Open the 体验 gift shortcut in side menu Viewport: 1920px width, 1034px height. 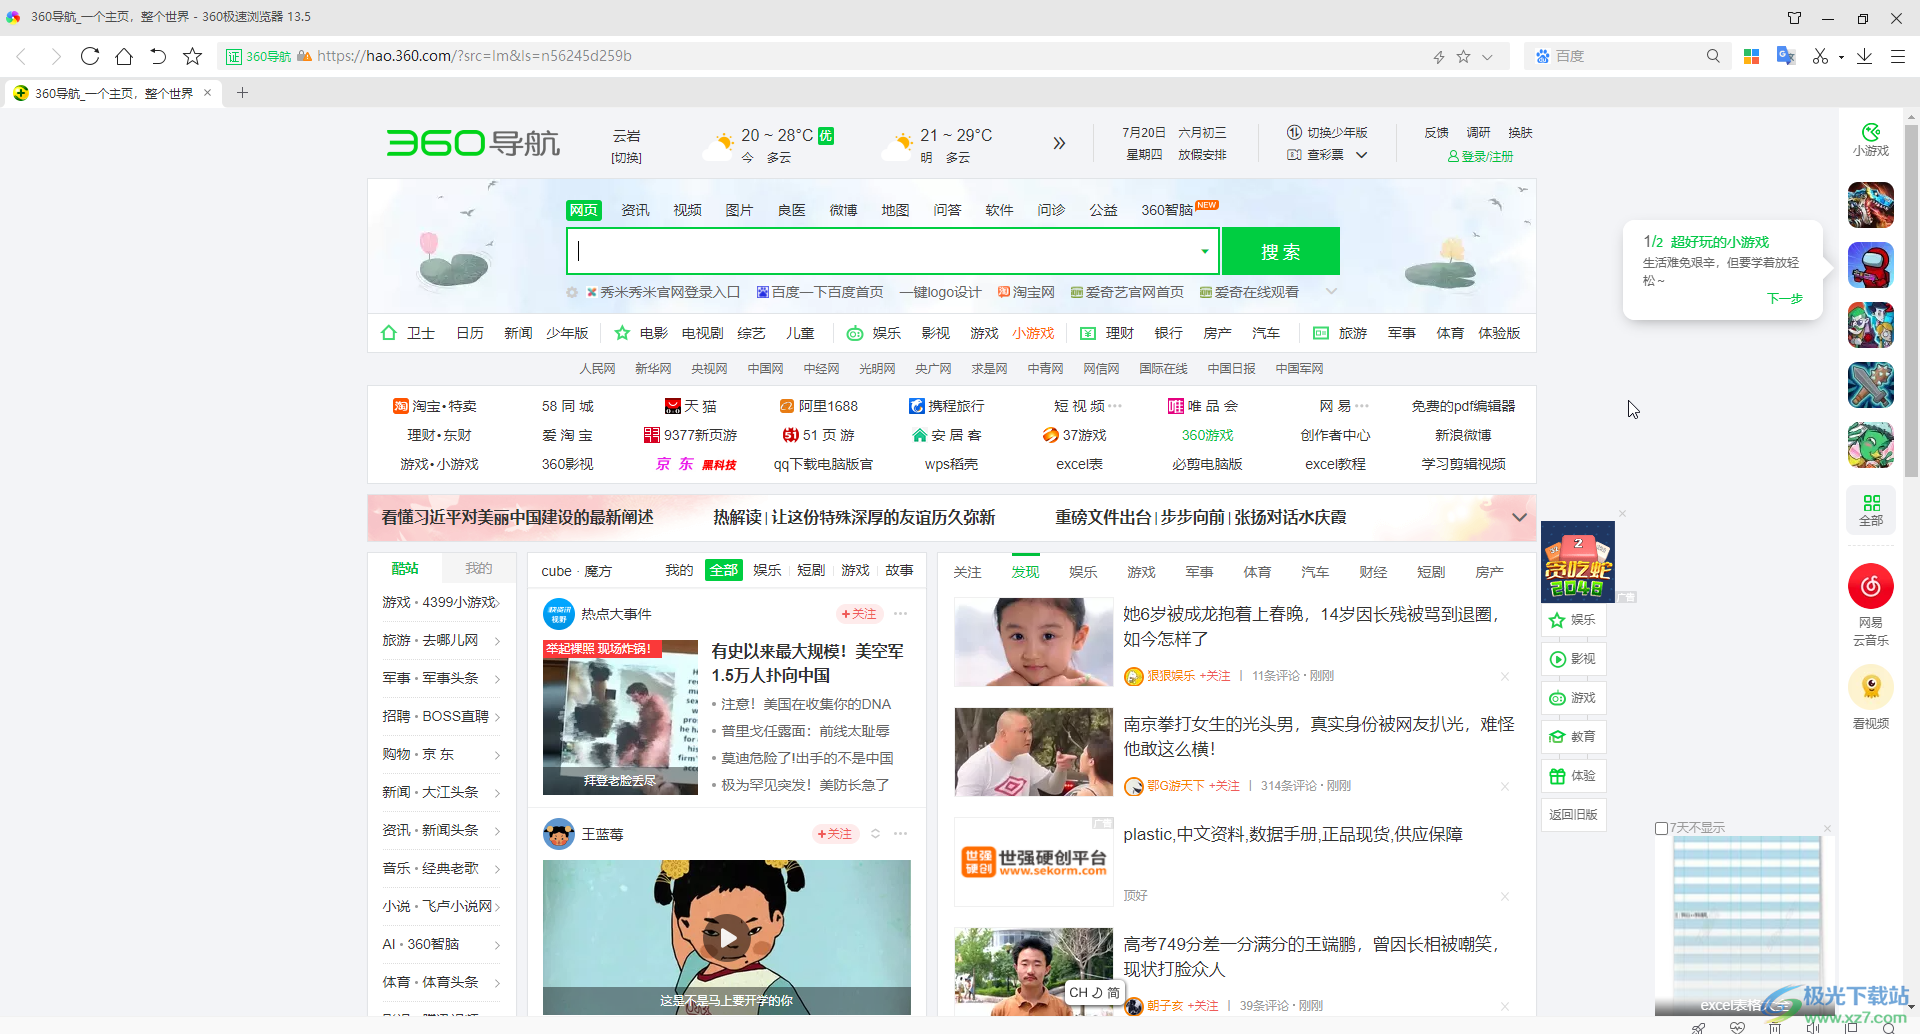point(1573,776)
